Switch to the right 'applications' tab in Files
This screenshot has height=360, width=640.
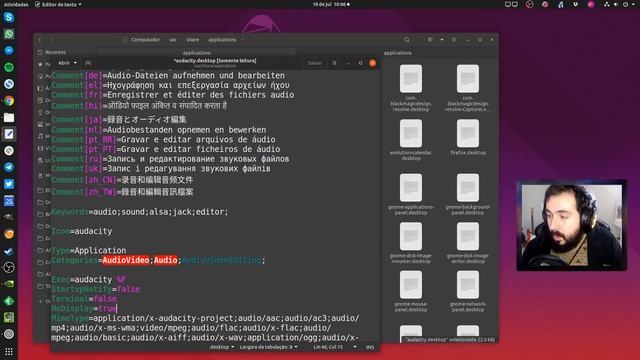pos(398,53)
